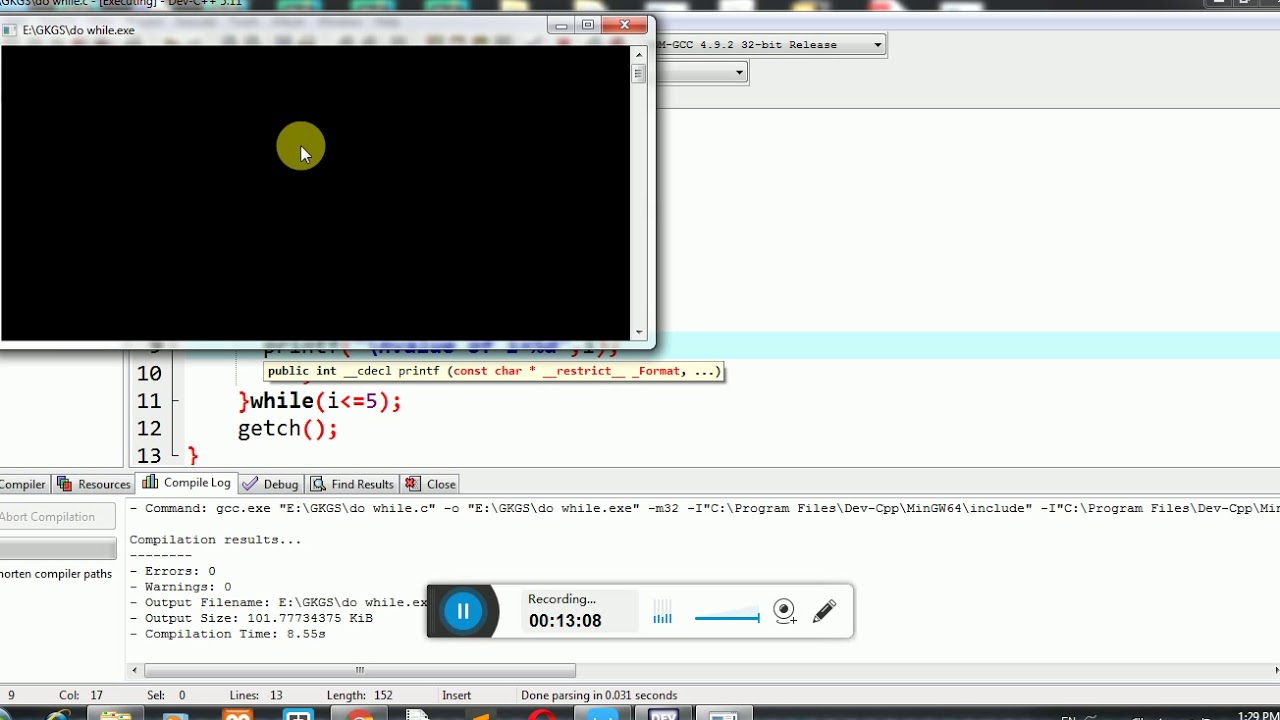Click the compilation progress bar under Abort
The height and width of the screenshot is (720, 1280).
[58, 548]
